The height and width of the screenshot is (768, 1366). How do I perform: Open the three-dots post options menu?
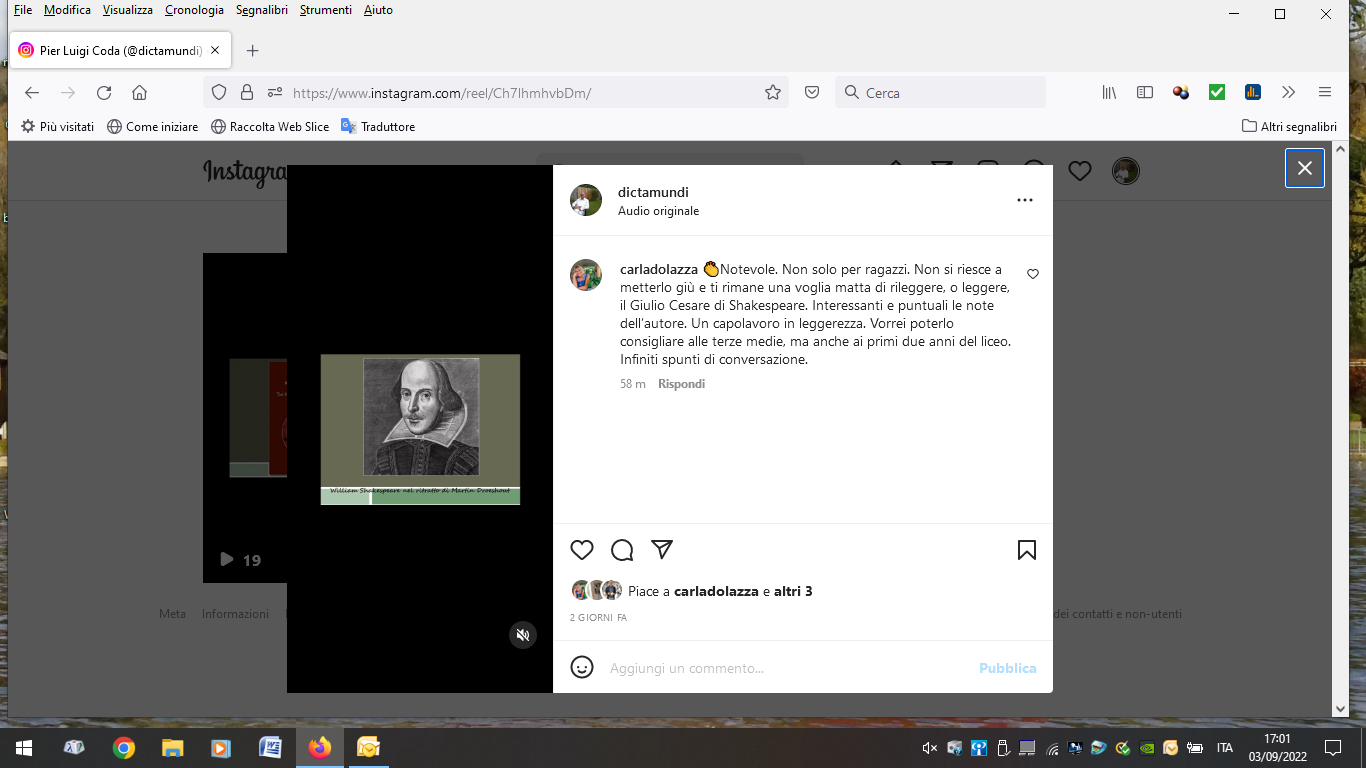(x=1025, y=200)
